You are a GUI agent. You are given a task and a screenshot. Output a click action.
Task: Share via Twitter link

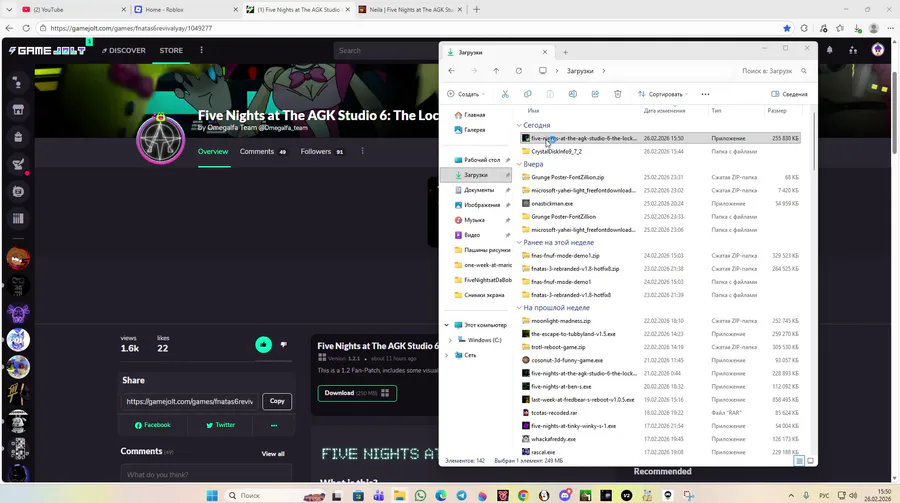coord(220,425)
